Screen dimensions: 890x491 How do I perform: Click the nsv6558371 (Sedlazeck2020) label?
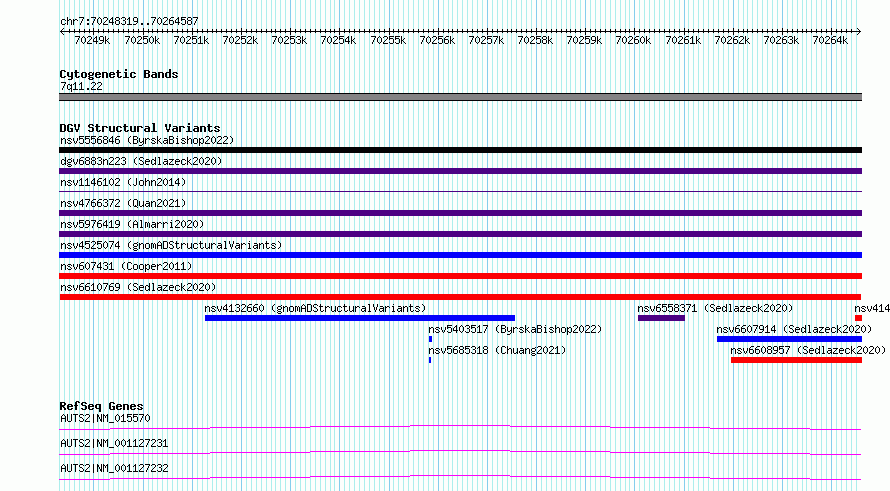pyautogui.click(x=715, y=308)
